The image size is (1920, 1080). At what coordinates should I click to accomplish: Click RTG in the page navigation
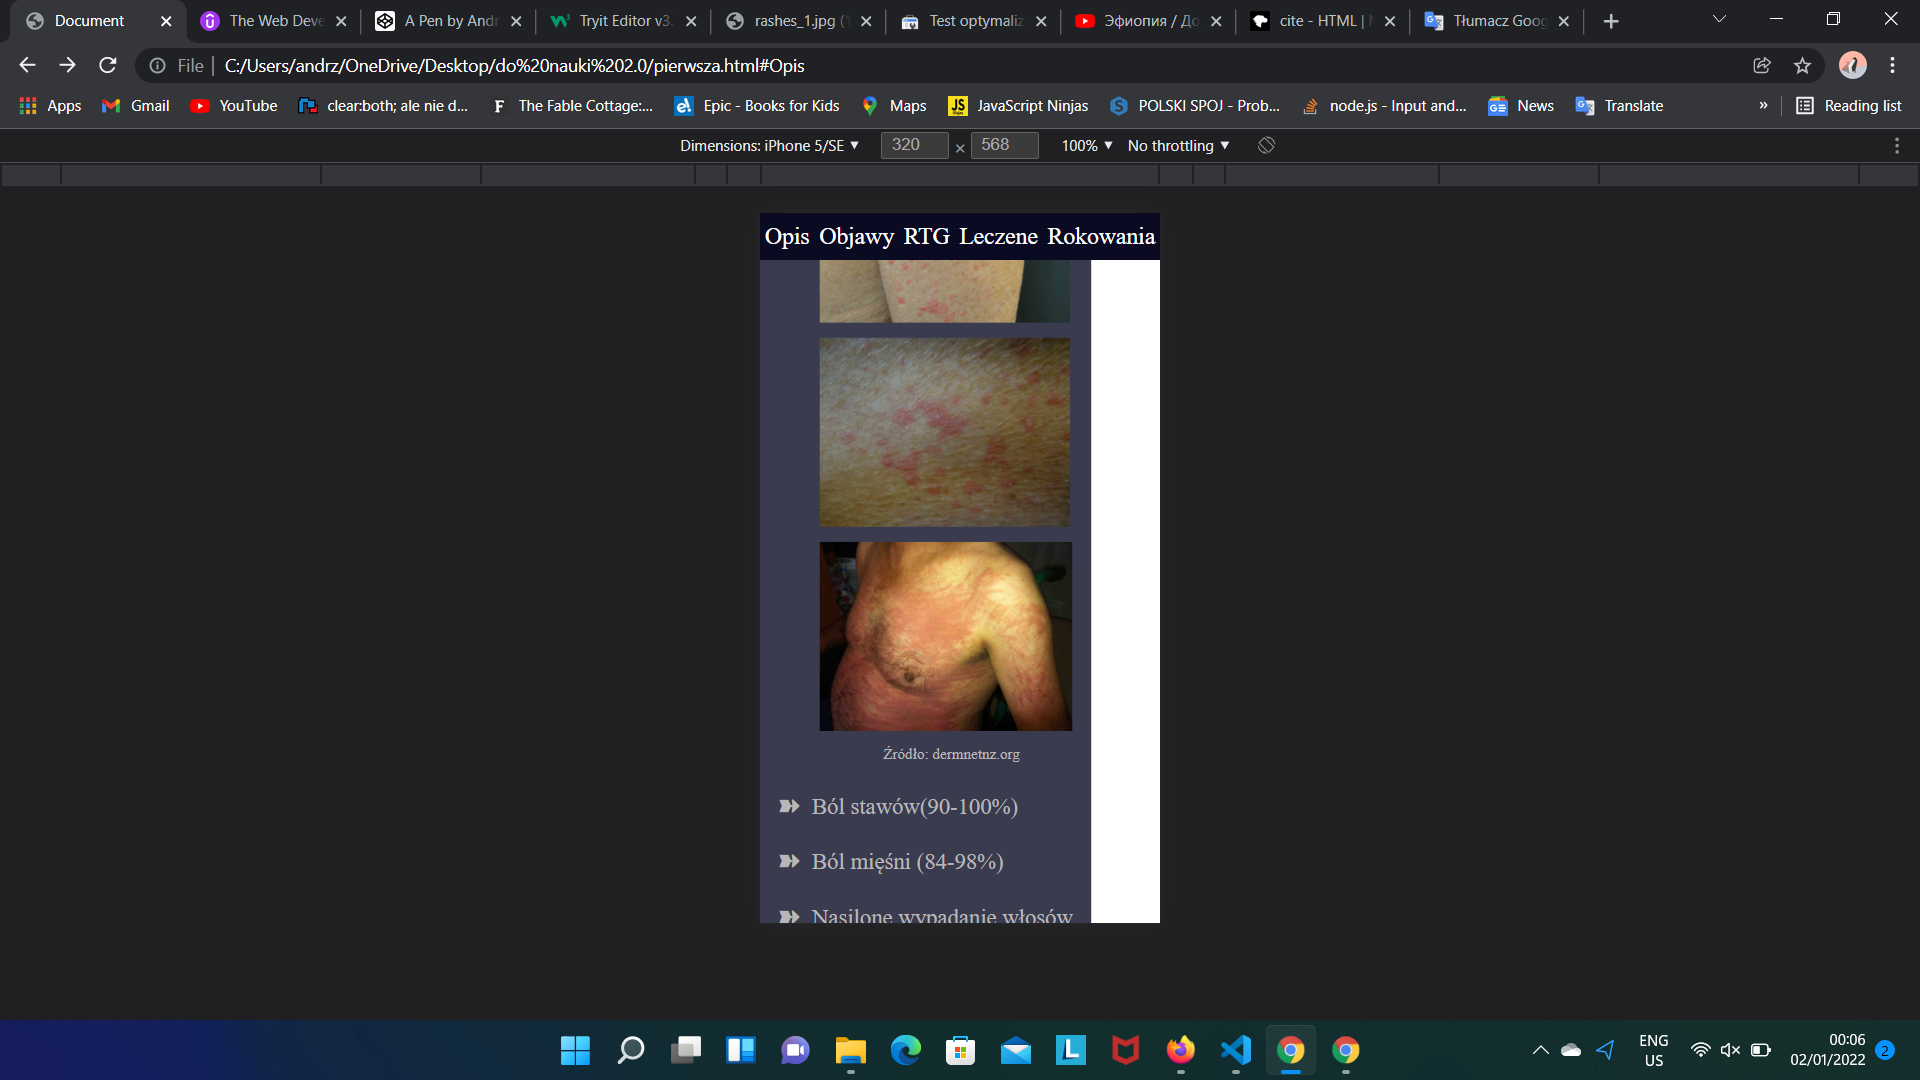[x=927, y=237]
